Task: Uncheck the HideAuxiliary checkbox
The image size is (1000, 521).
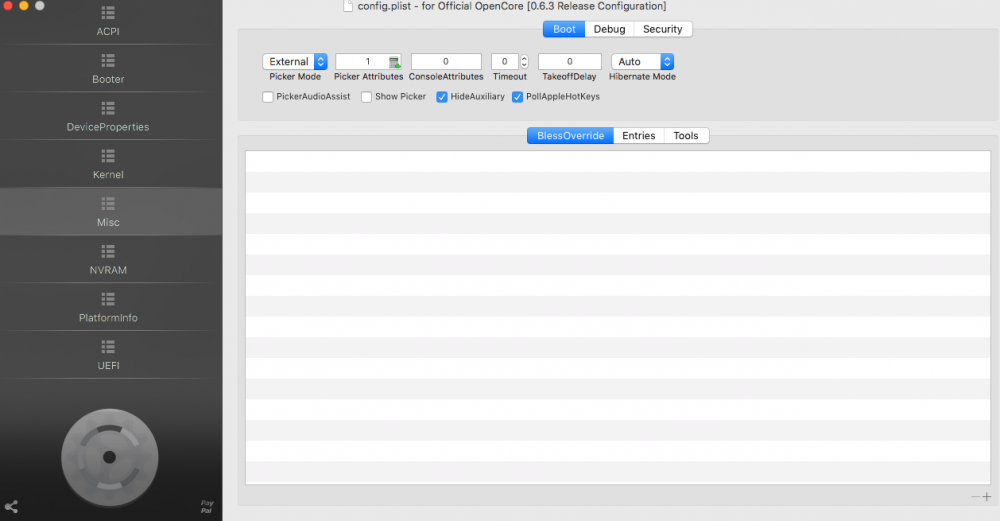Action: click(442, 97)
